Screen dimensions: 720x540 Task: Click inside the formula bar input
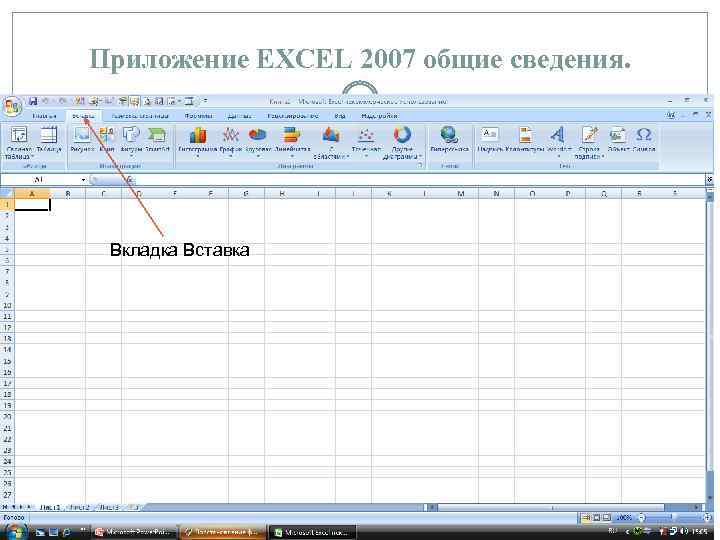pos(420,180)
